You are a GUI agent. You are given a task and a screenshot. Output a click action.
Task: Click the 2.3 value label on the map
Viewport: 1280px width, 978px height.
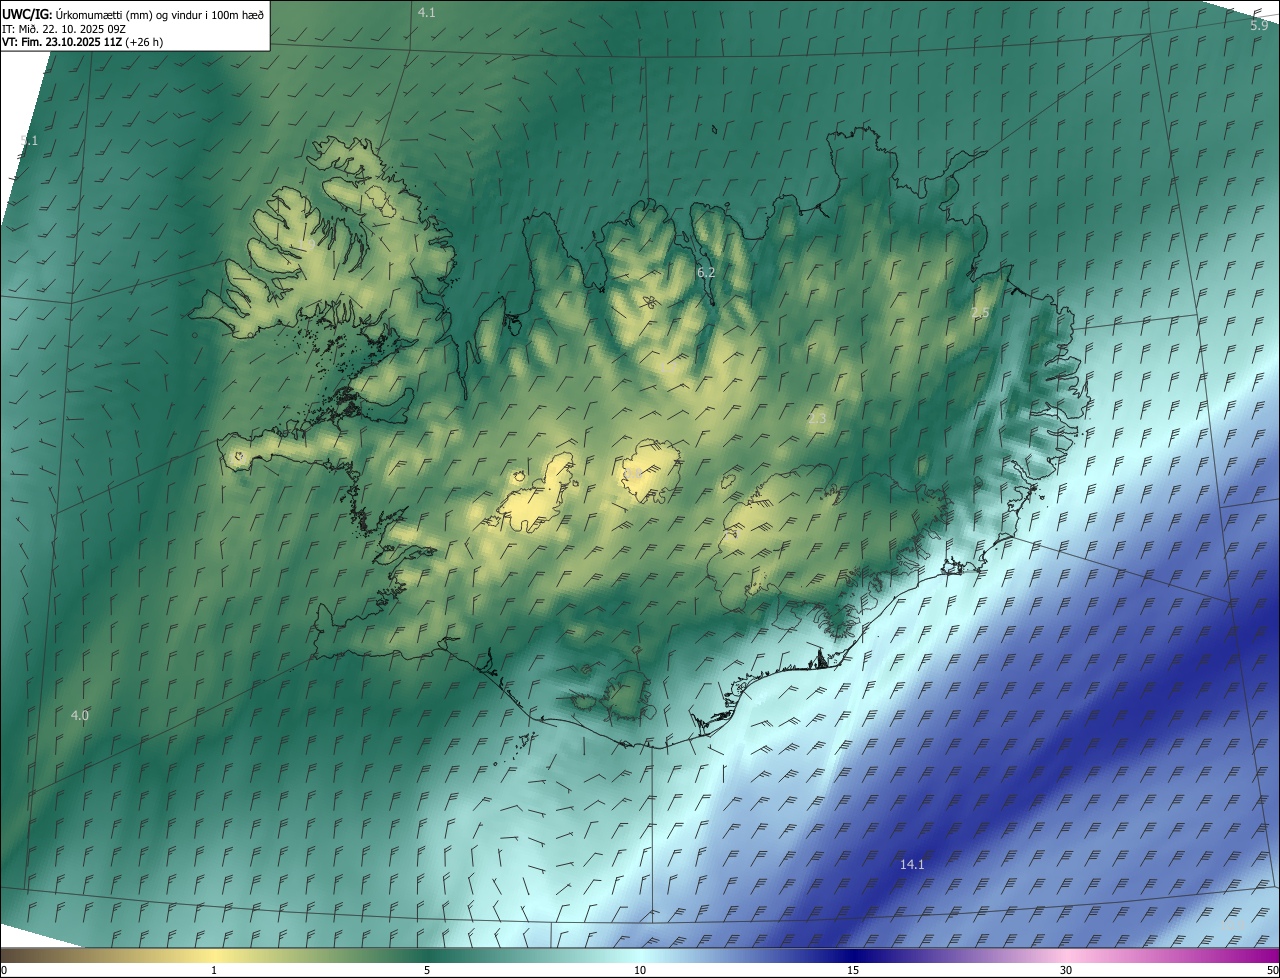coord(817,418)
